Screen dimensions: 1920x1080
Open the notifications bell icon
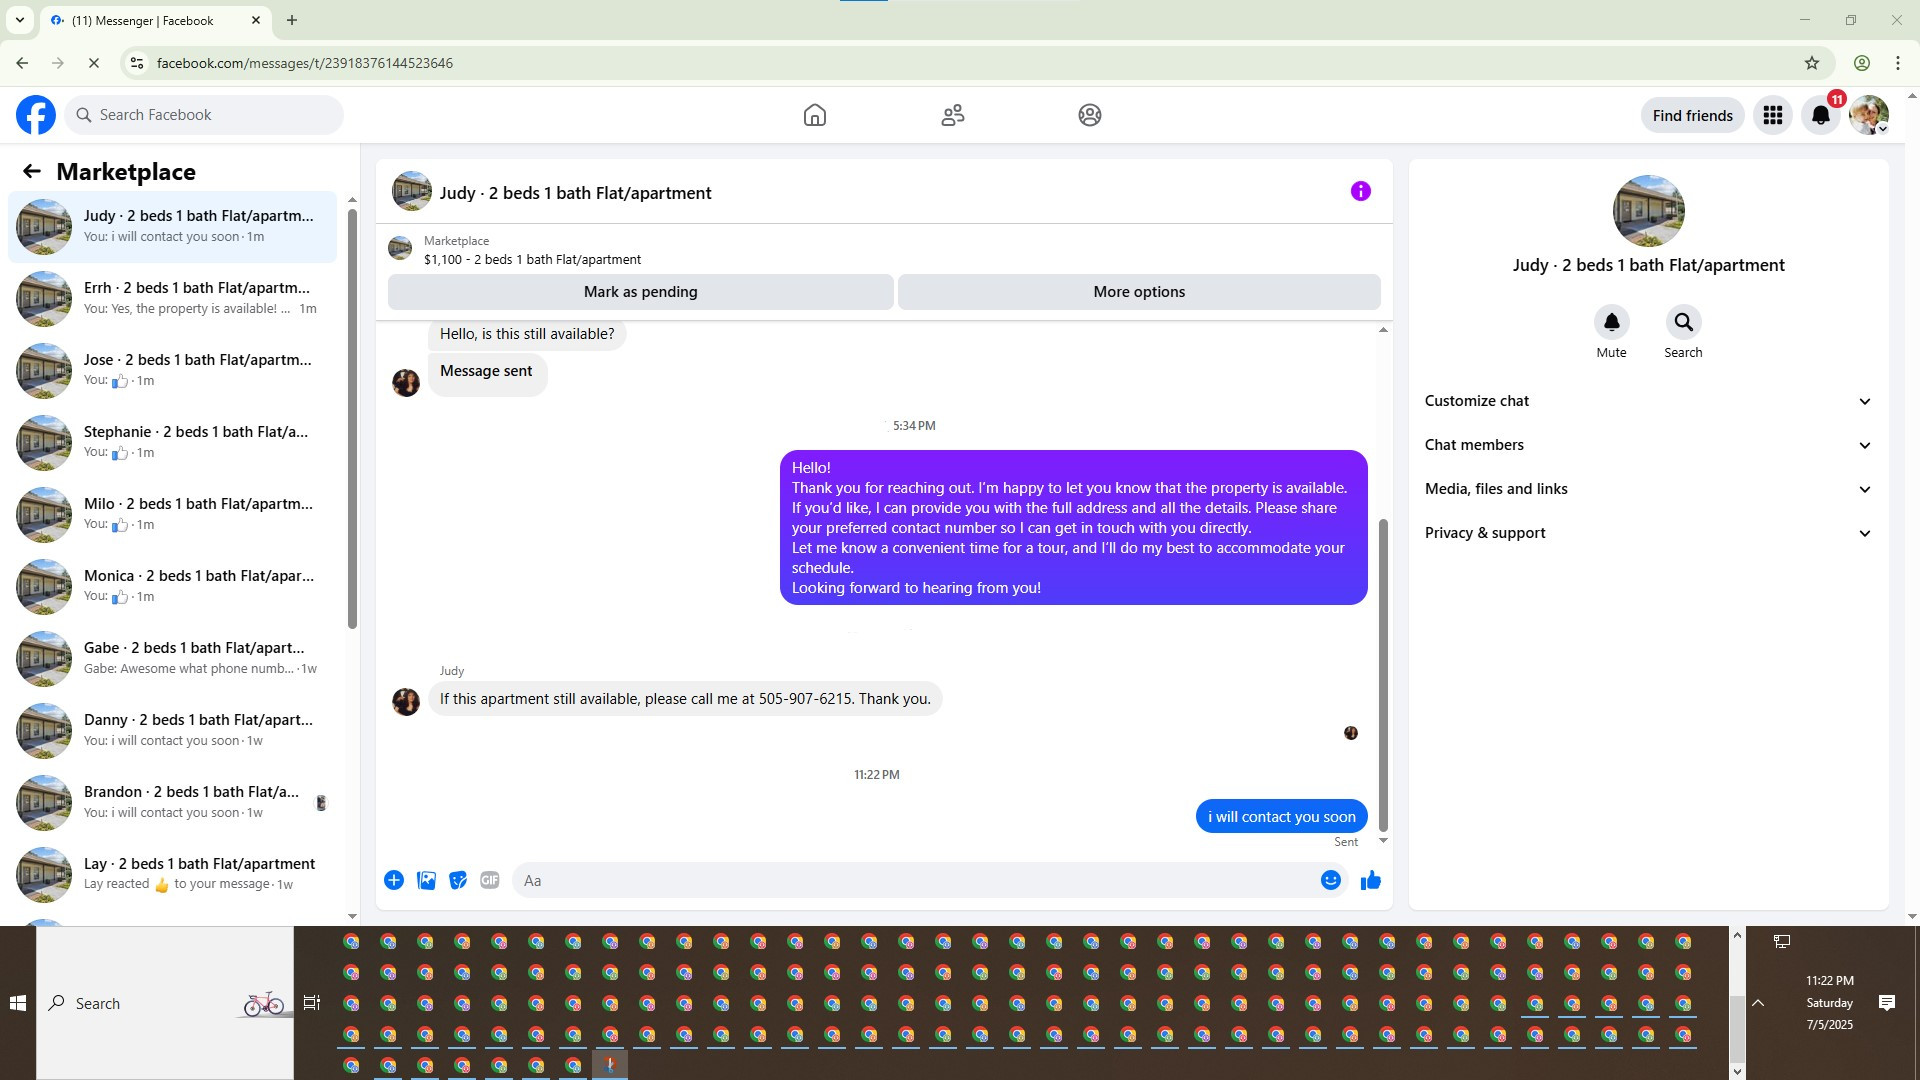coord(1820,115)
